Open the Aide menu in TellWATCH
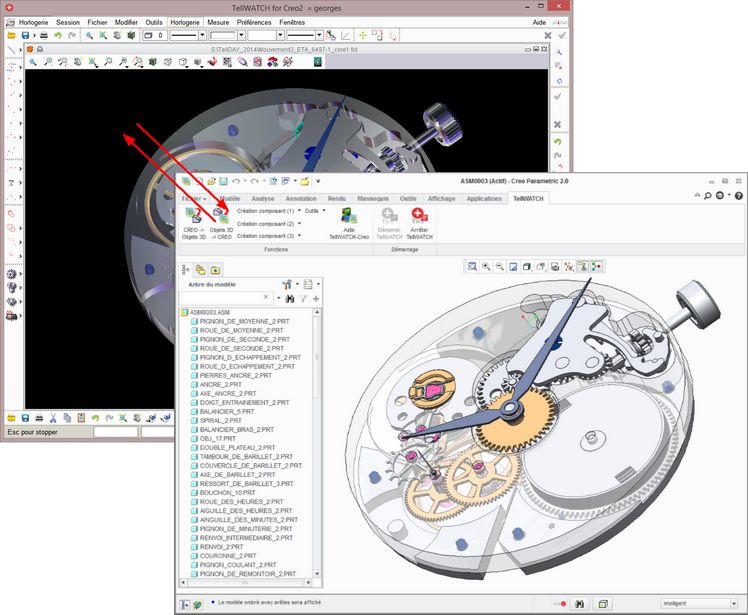 (x=539, y=22)
